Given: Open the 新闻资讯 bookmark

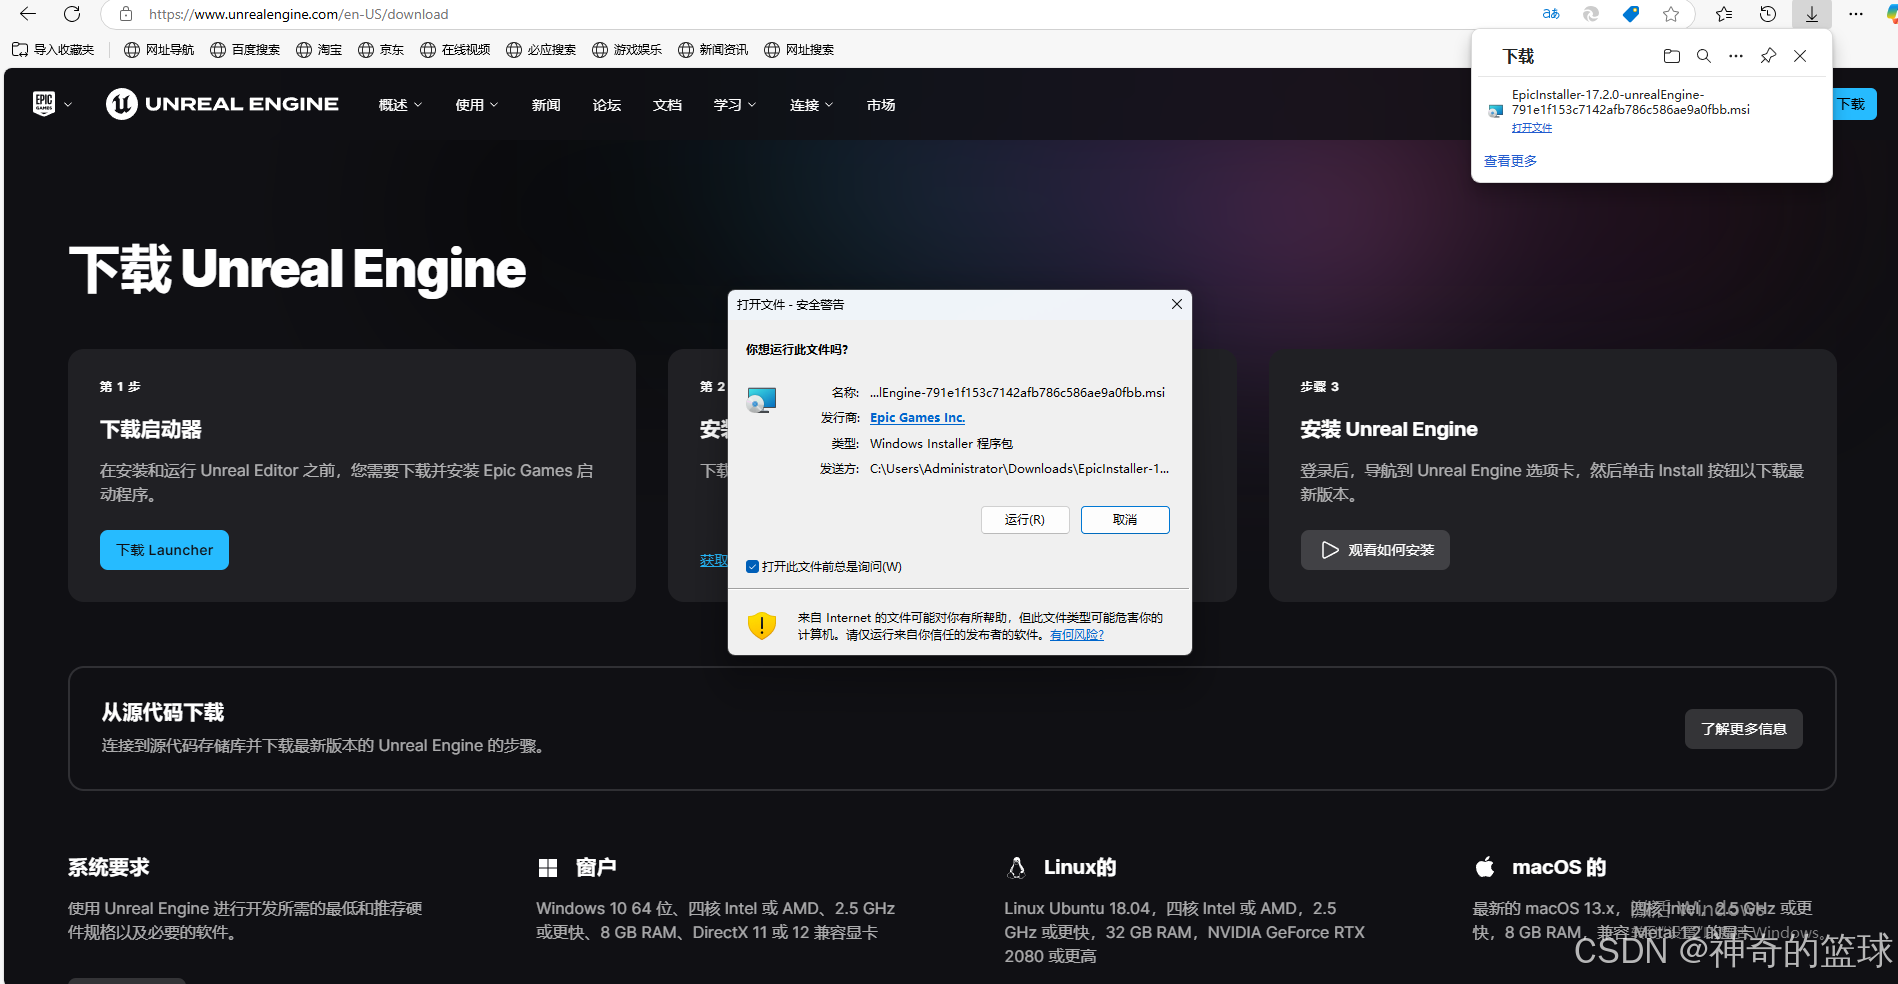Looking at the screenshot, I should pyautogui.click(x=713, y=50).
